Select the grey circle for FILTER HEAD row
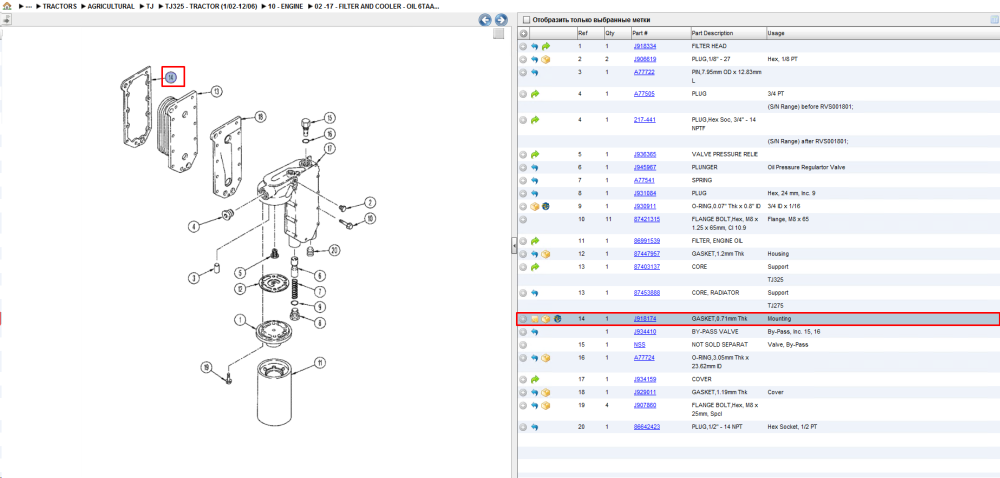Screen dimensions: 1000x478 (523, 47)
